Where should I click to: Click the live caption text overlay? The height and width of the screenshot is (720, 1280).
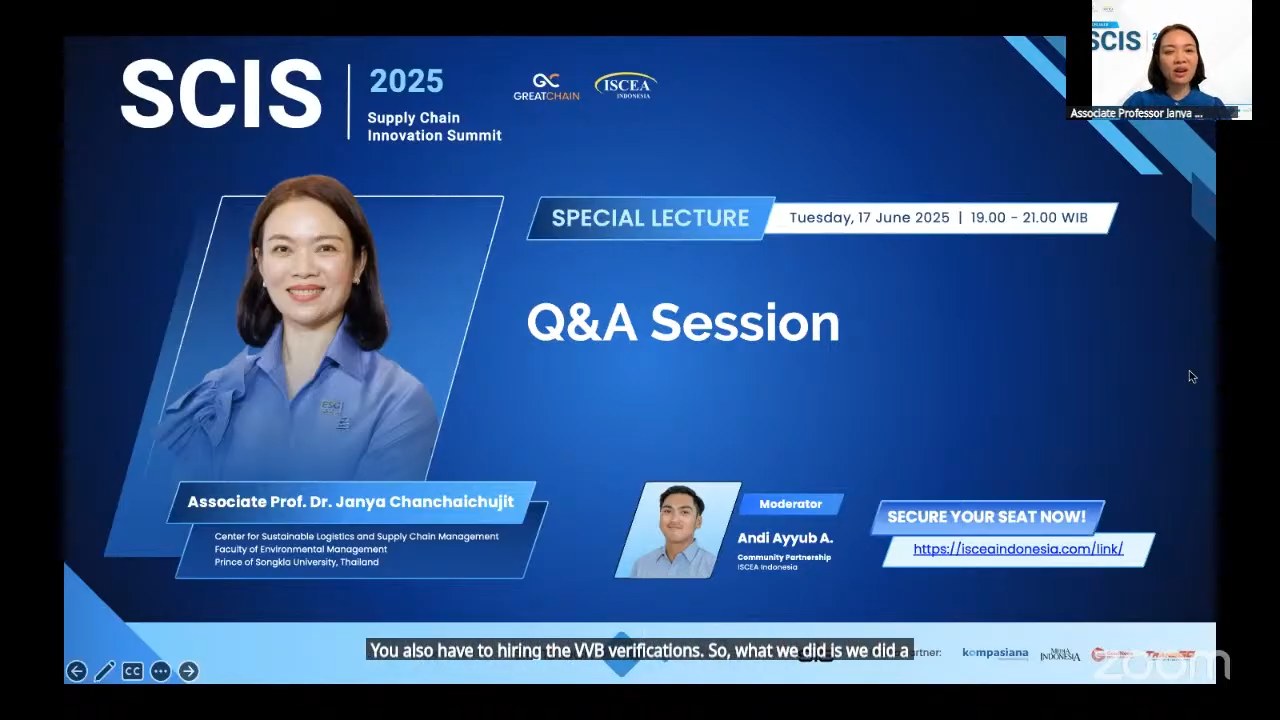point(639,651)
